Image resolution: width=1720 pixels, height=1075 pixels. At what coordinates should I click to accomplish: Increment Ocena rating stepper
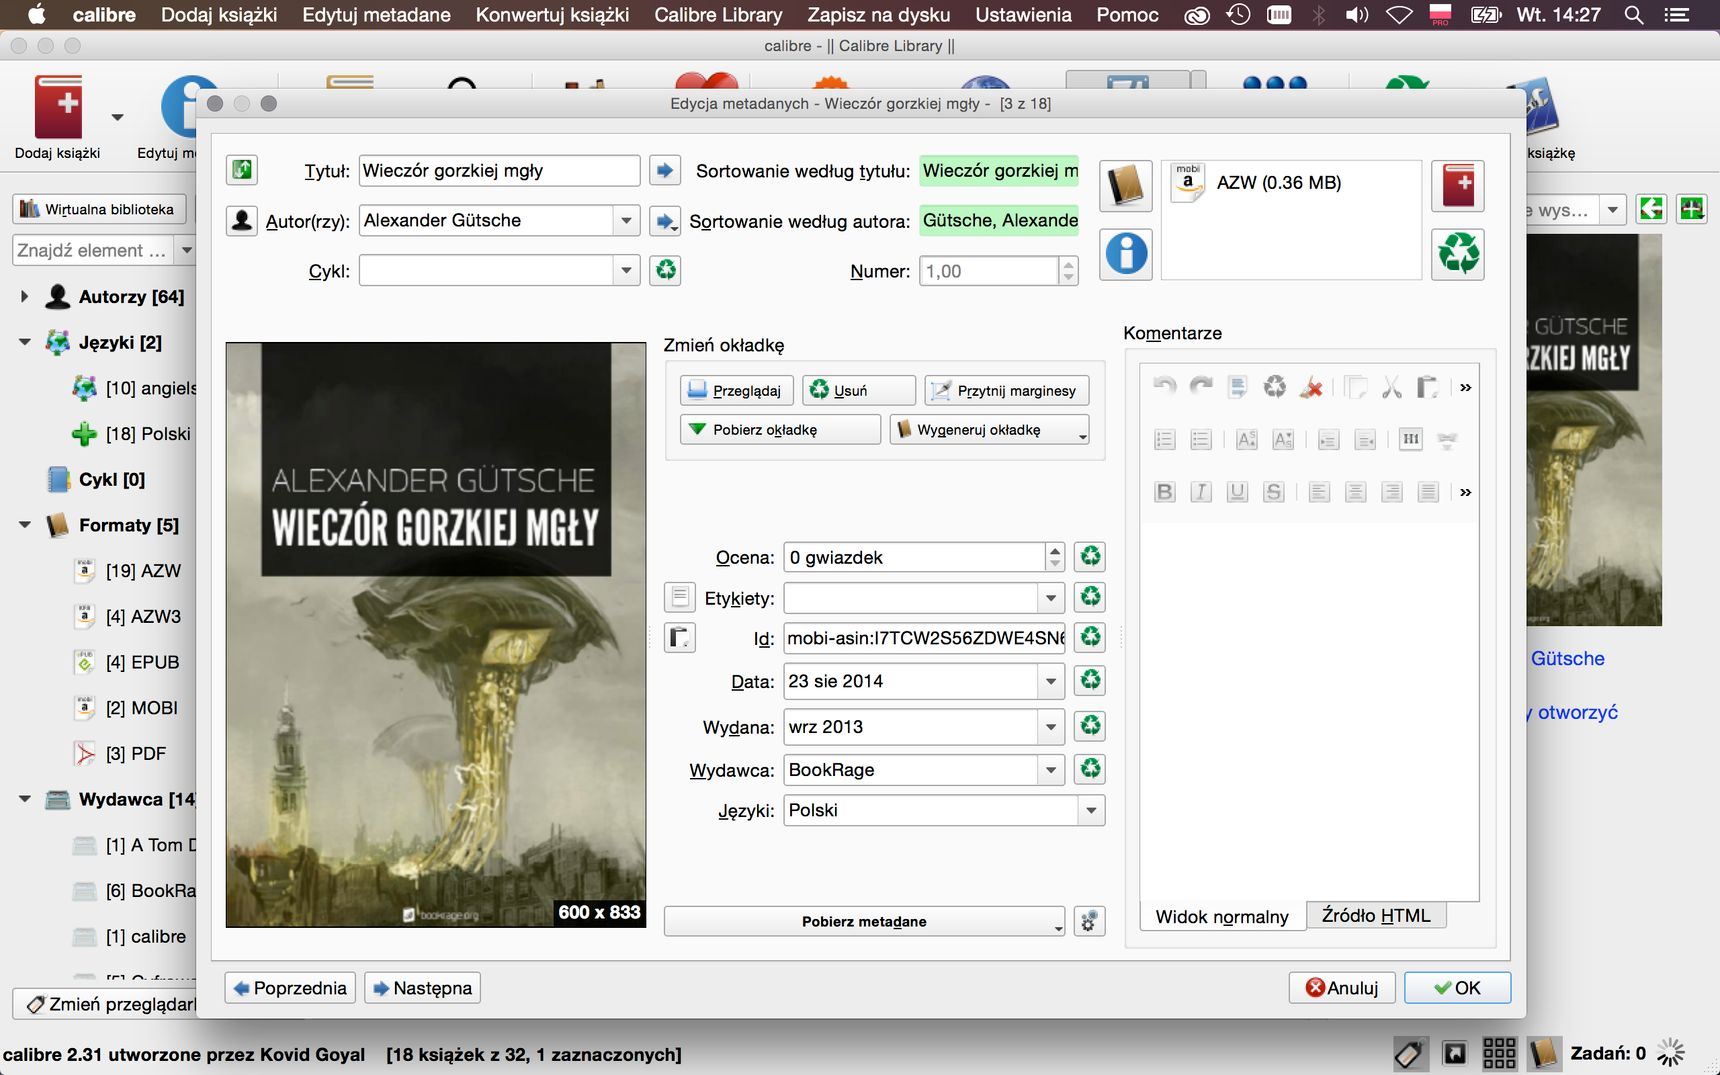(x=1055, y=550)
